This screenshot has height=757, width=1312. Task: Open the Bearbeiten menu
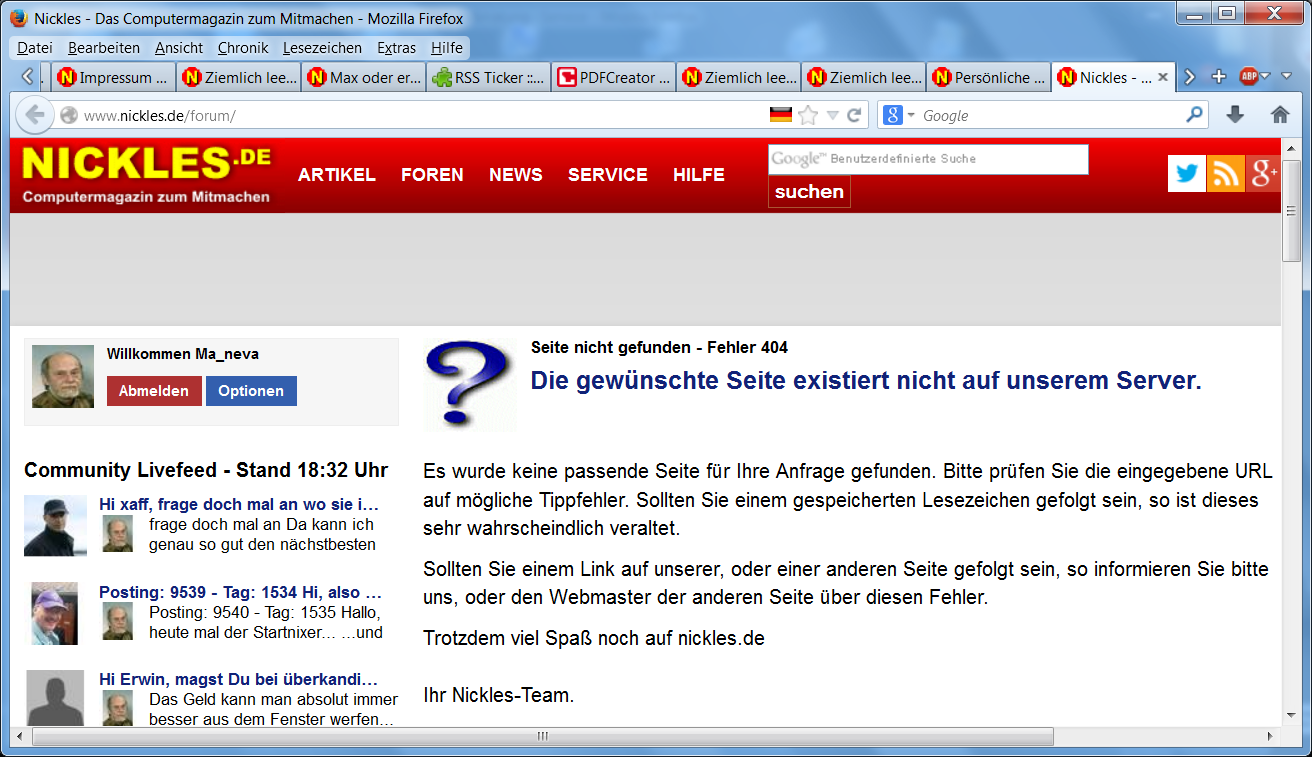(x=104, y=48)
